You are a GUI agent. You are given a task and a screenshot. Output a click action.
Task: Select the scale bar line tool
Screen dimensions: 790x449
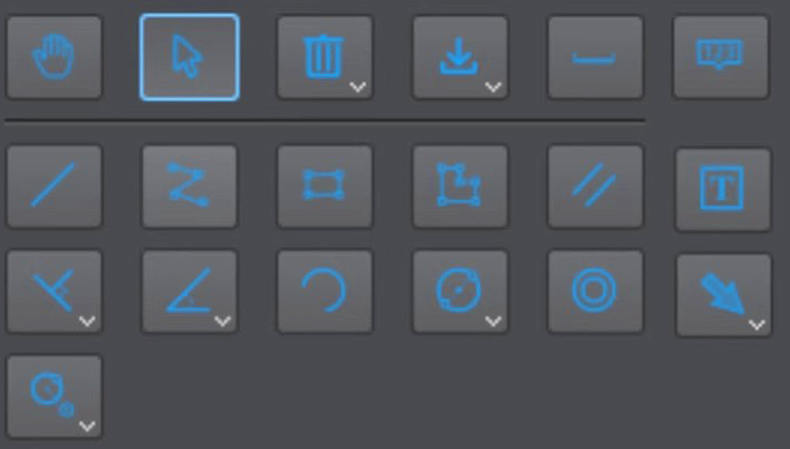(x=595, y=57)
